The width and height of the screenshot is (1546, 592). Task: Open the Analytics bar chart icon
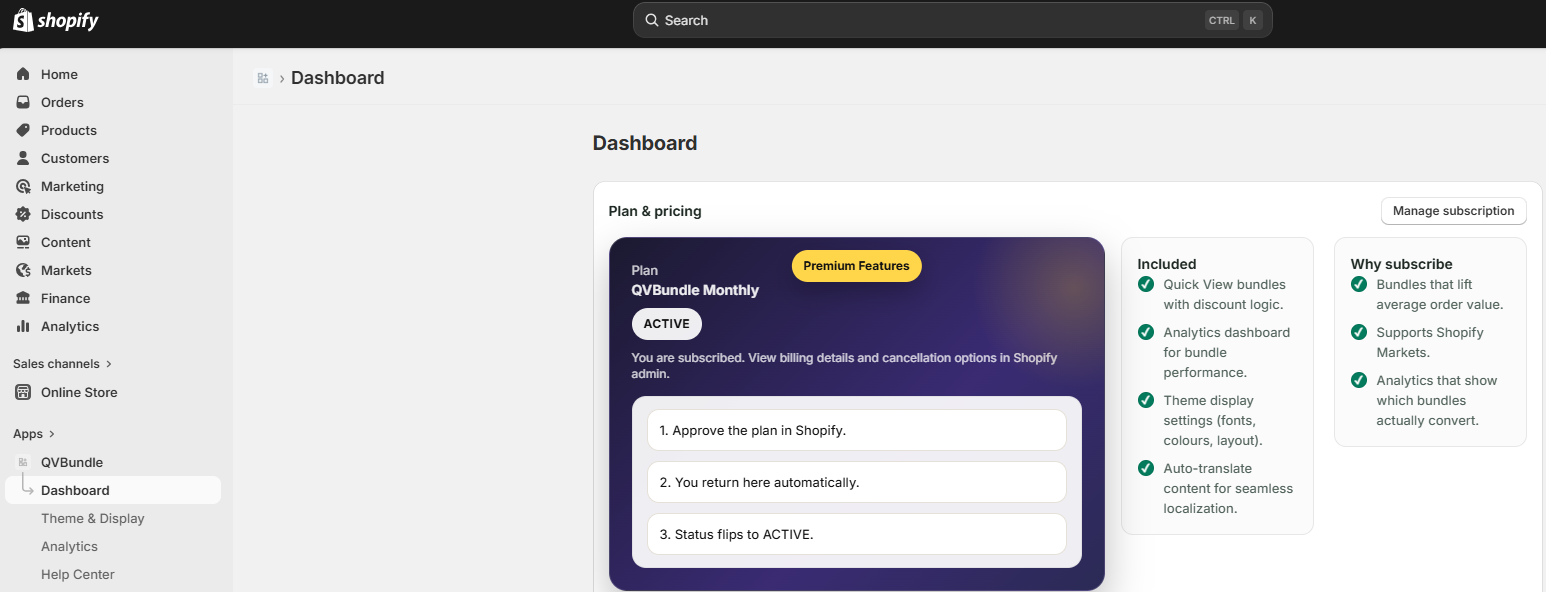pyautogui.click(x=23, y=326)
